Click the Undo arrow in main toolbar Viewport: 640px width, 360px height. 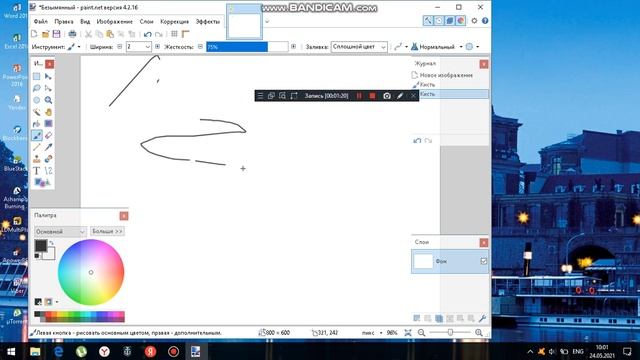(x=147, y=34)
